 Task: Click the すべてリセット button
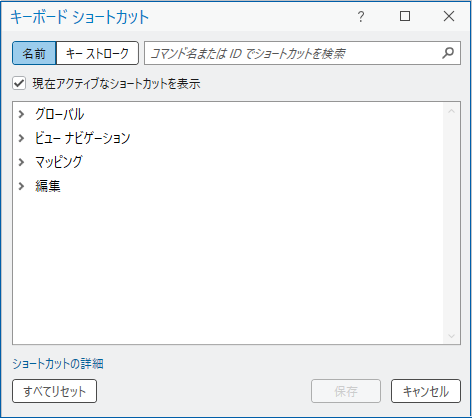point(55,391)
